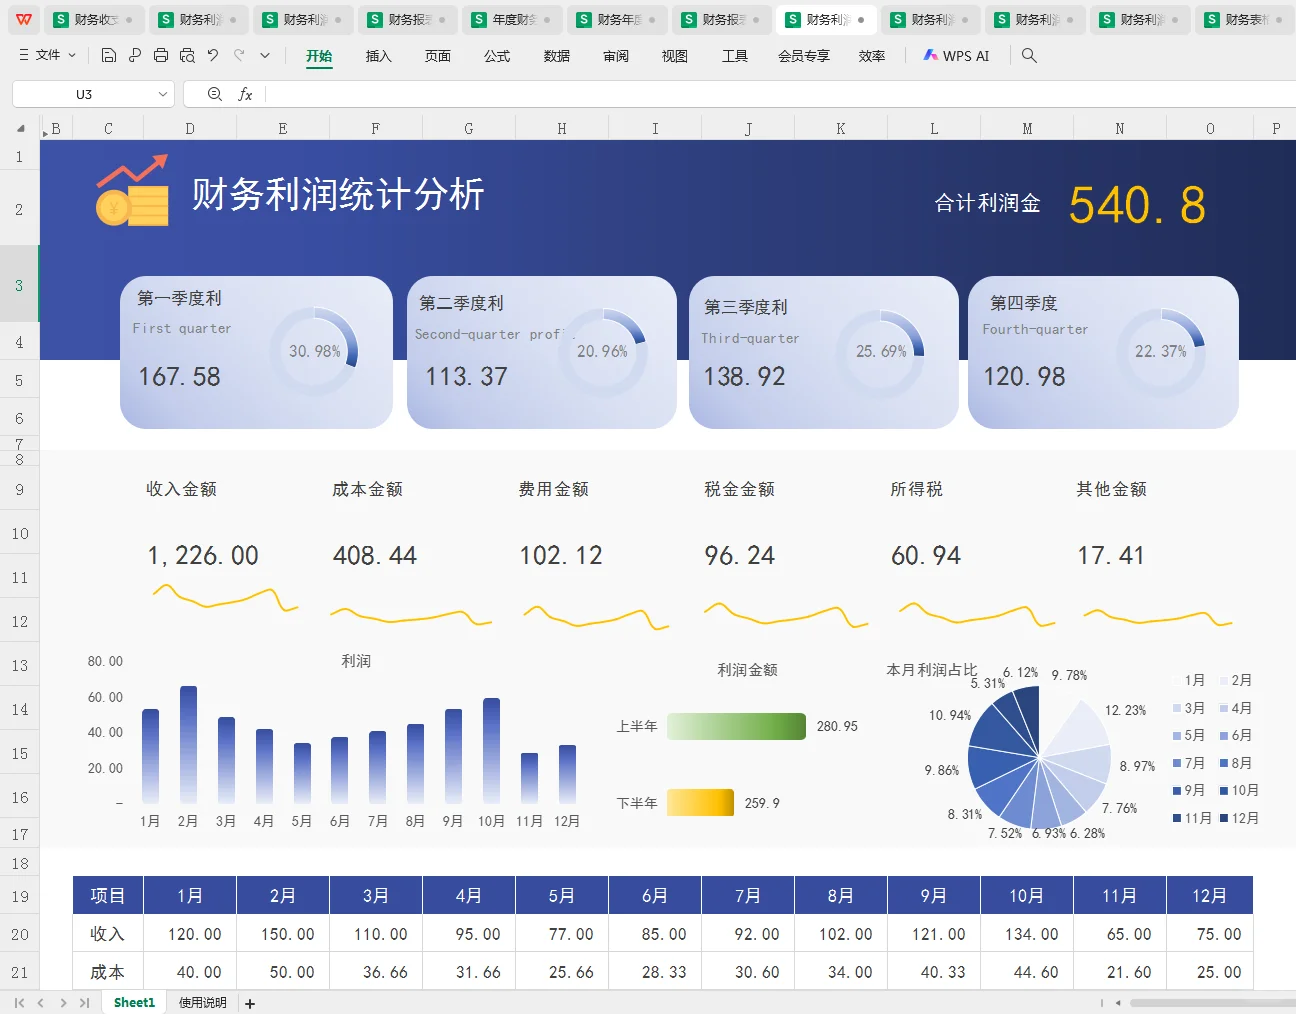The image size is (1296, 1014).
Task: Click the Save icon in quick access toolbar
Action: click(x=108, y=56)
